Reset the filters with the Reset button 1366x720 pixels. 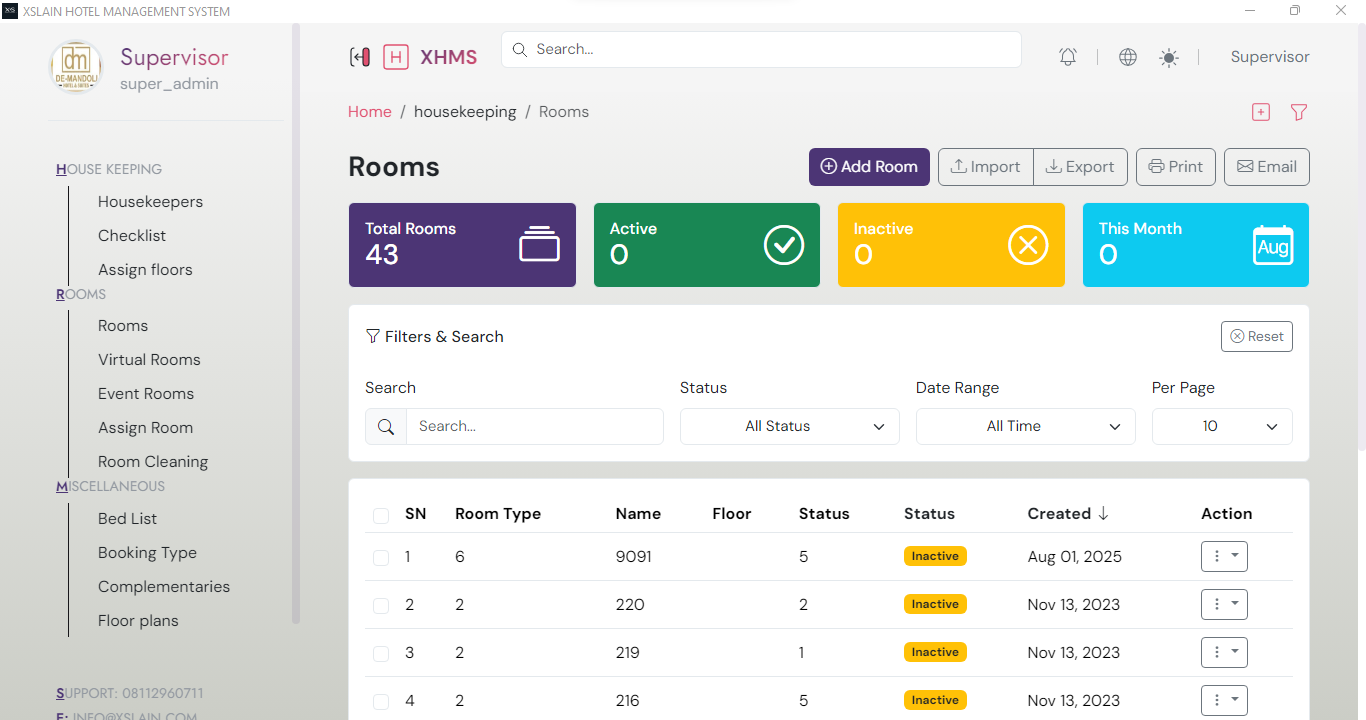pos(1256,336)
